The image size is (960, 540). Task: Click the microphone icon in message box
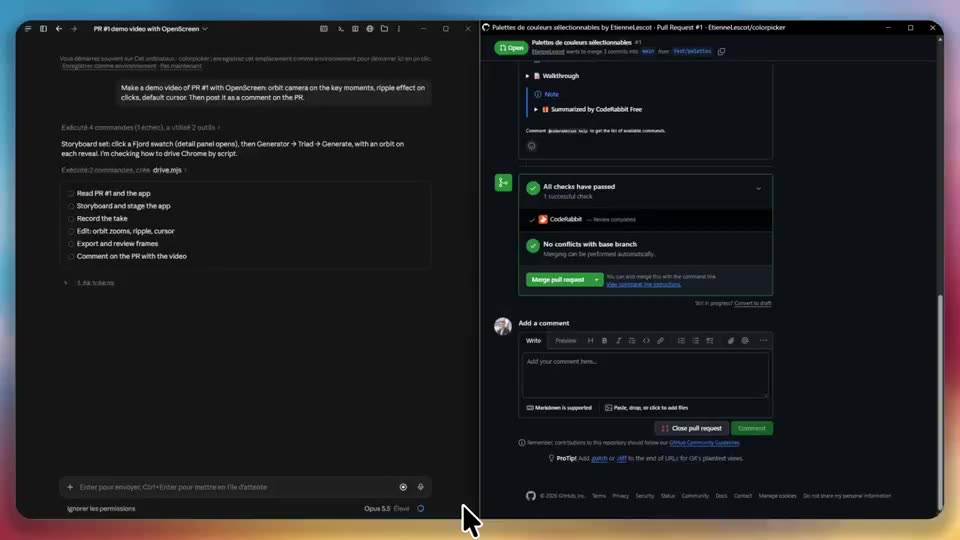click(421, 487)
